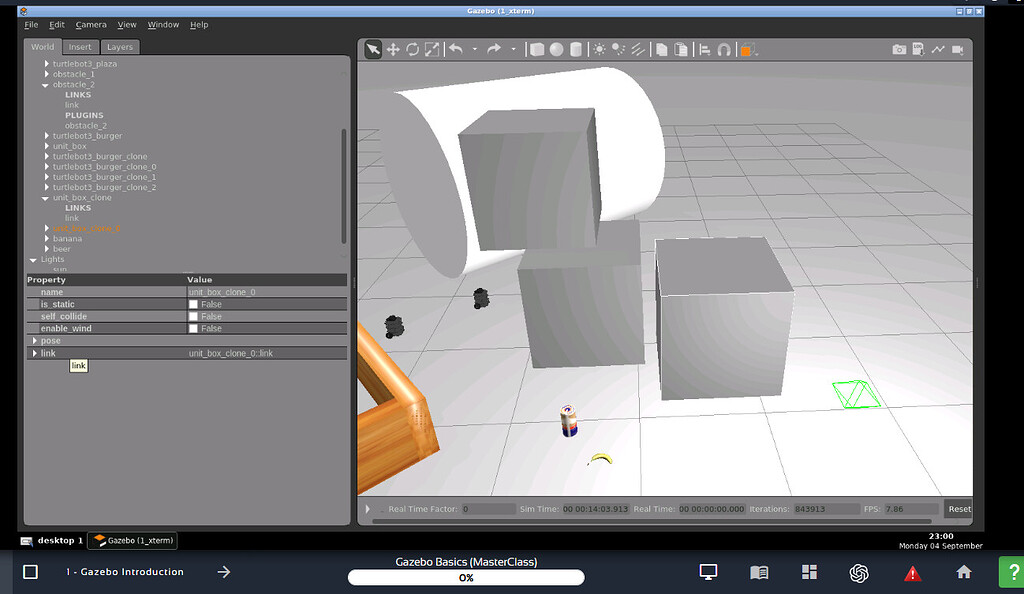Expand the pose property row
The image size is (1024, 594).
click(34, 341)
